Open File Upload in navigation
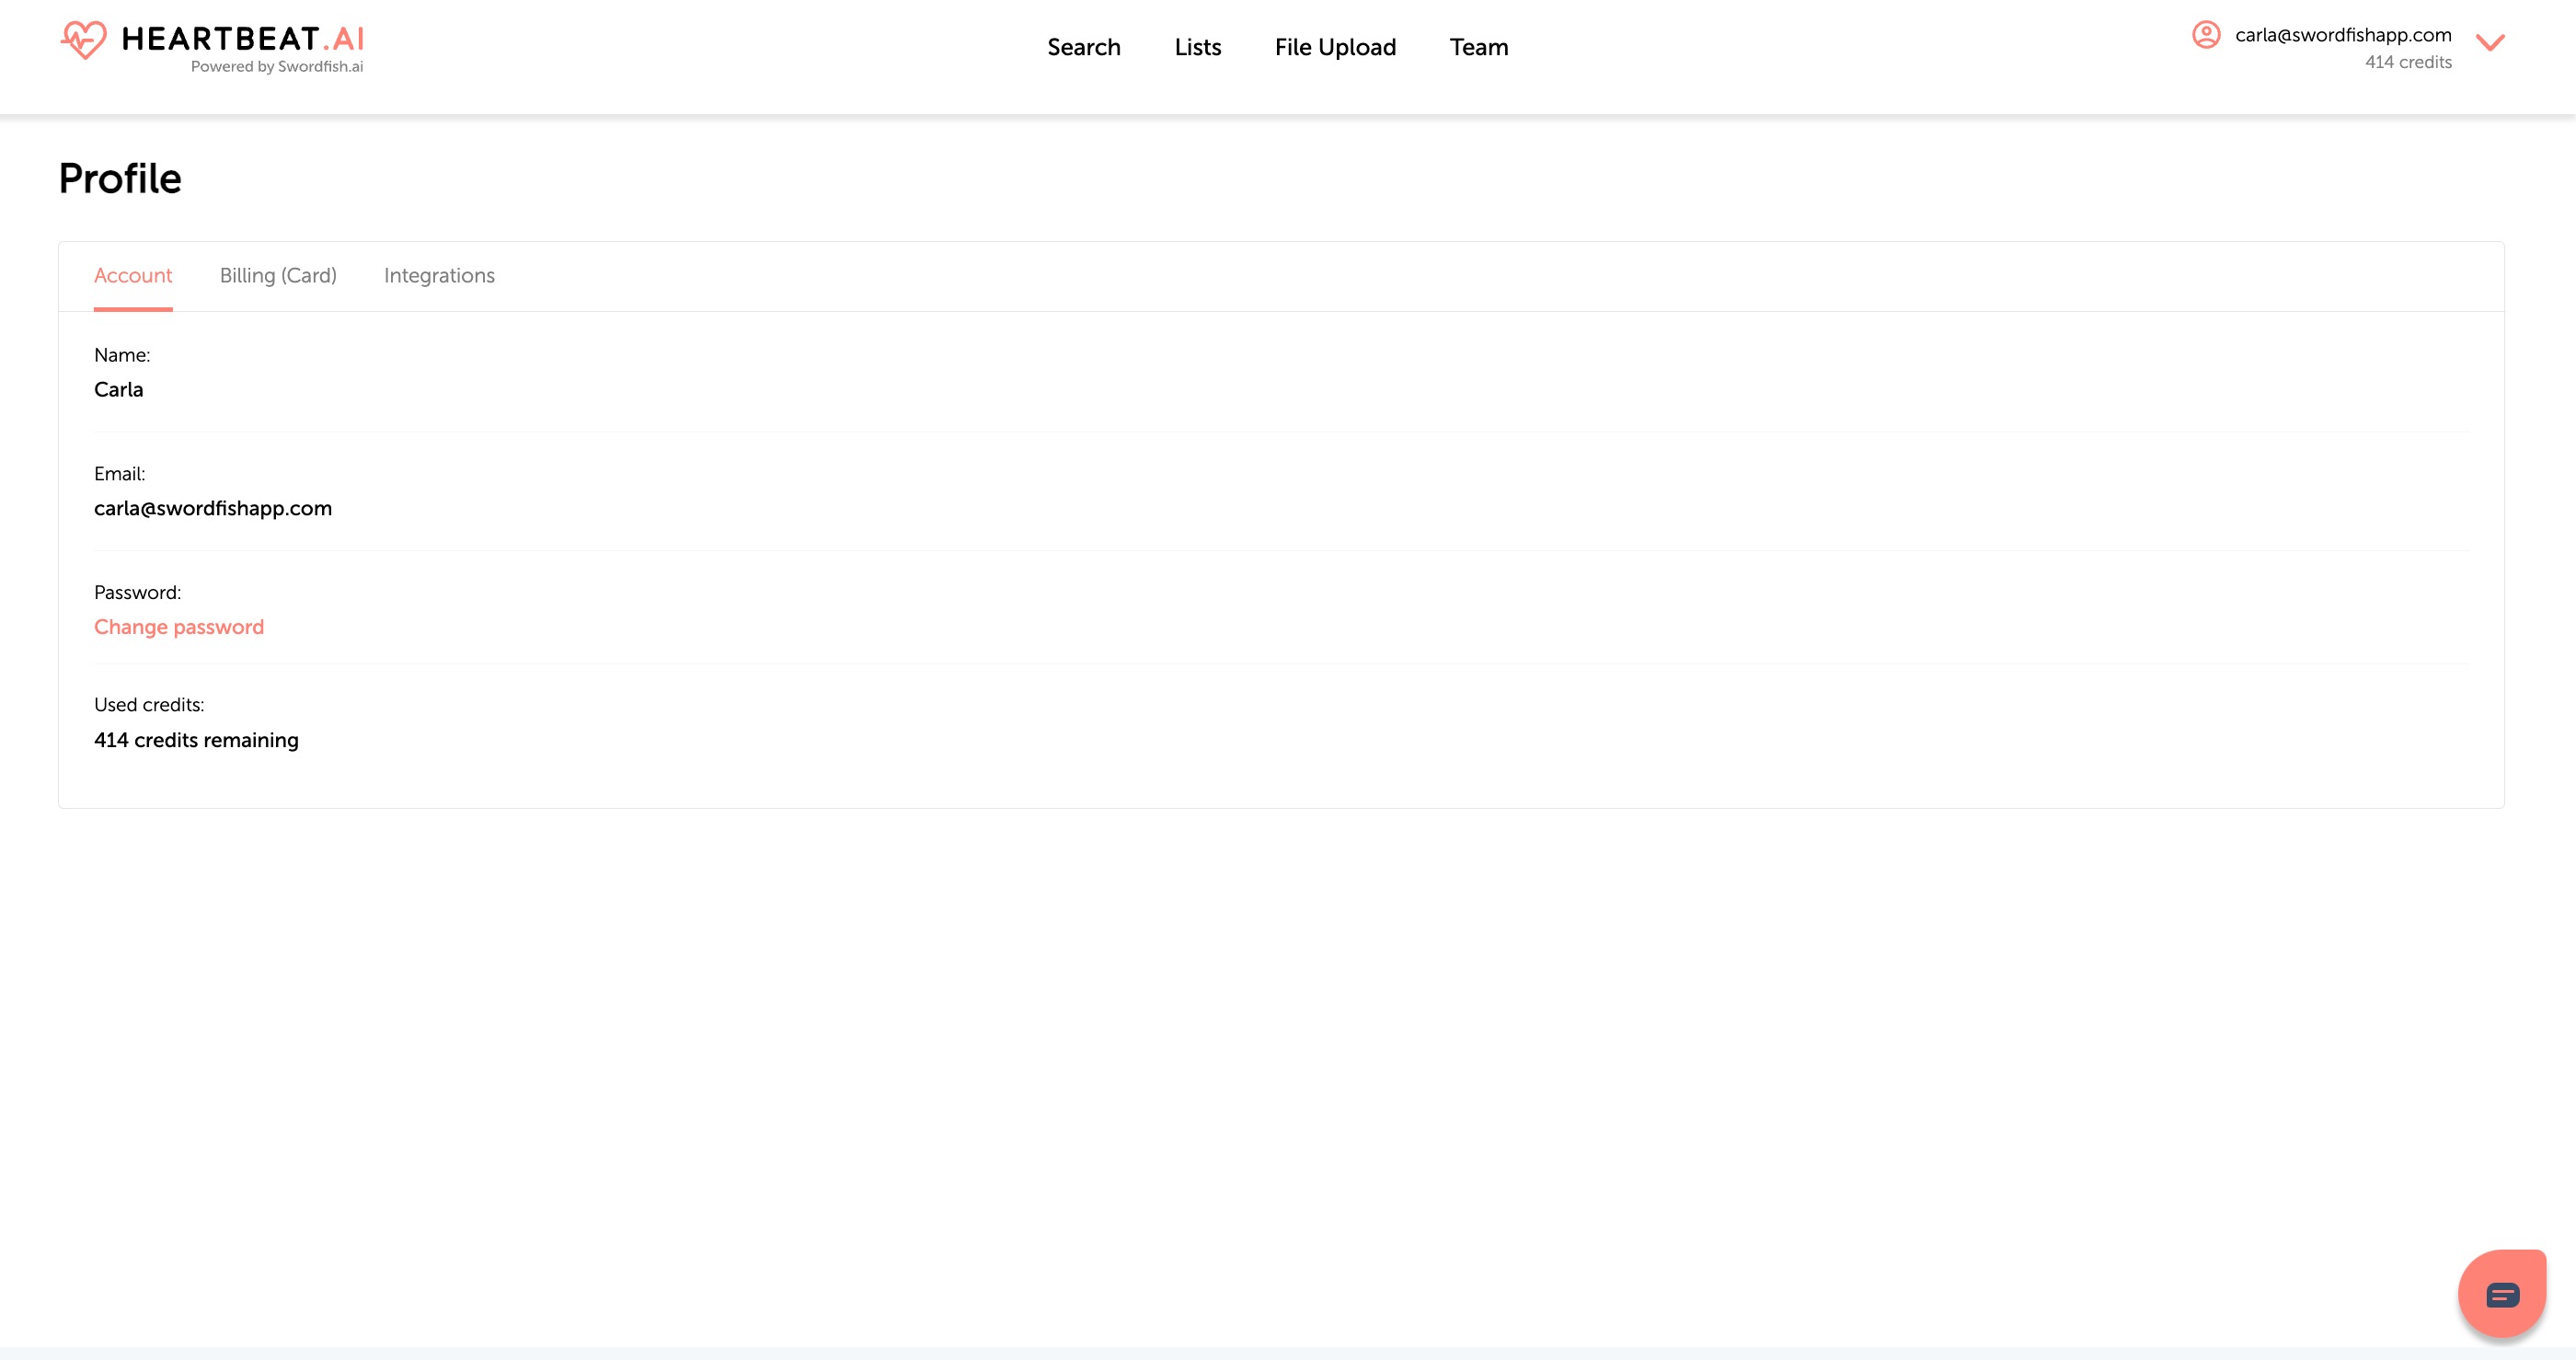The height and width of the screenshot is (1360, 2576). [1335, 47]
